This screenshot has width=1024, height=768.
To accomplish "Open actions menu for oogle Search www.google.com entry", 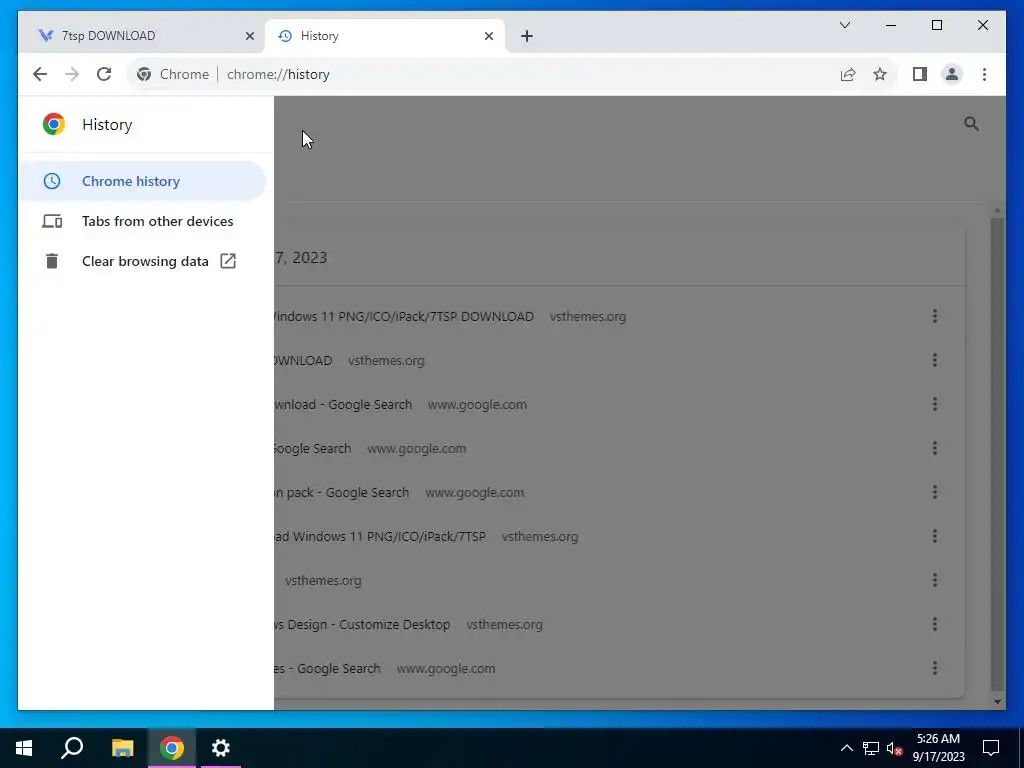I will 935,448.
